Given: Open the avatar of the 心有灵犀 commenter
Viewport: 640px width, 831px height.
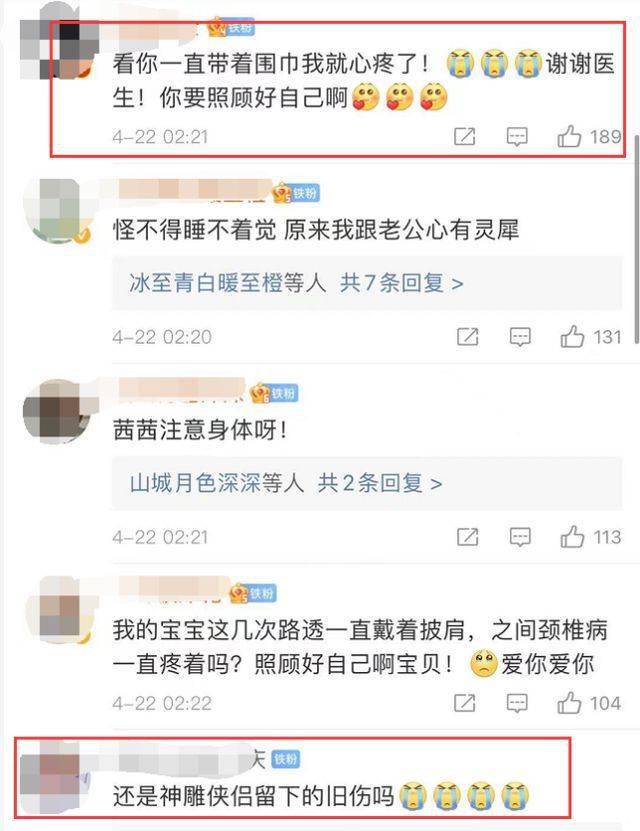Looking at the screenshot, I should click(57, 211).
